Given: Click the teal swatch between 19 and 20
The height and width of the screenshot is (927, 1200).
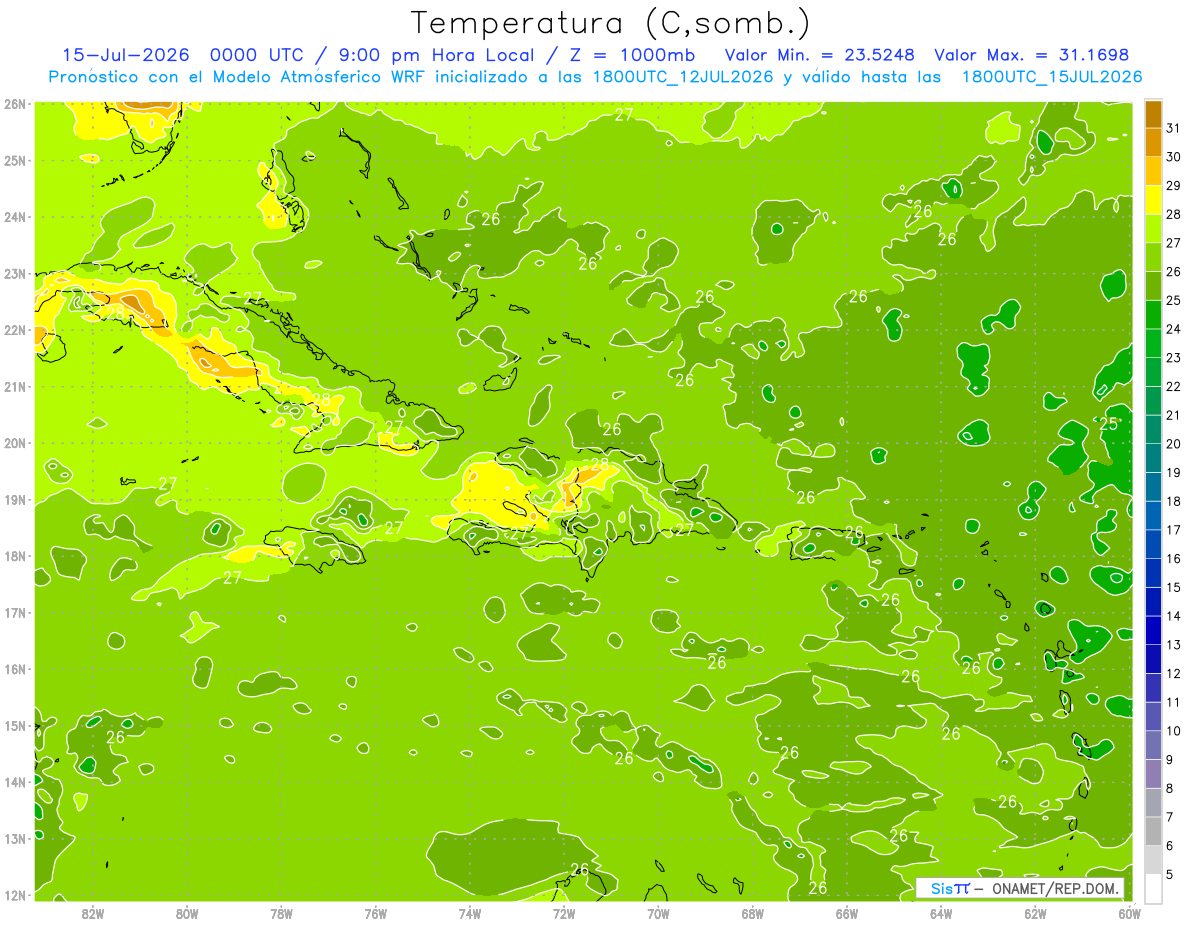Looking at the screenshot, I should point(1153,458).
